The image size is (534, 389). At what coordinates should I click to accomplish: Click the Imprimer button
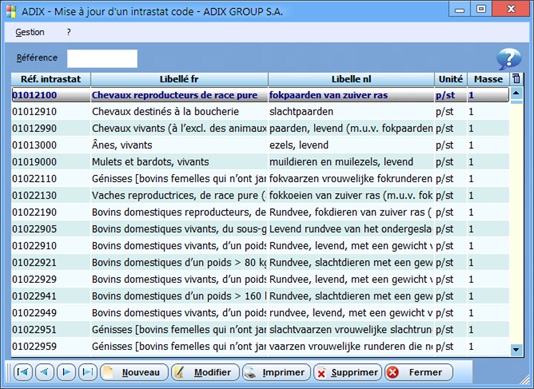coord(276,372)
